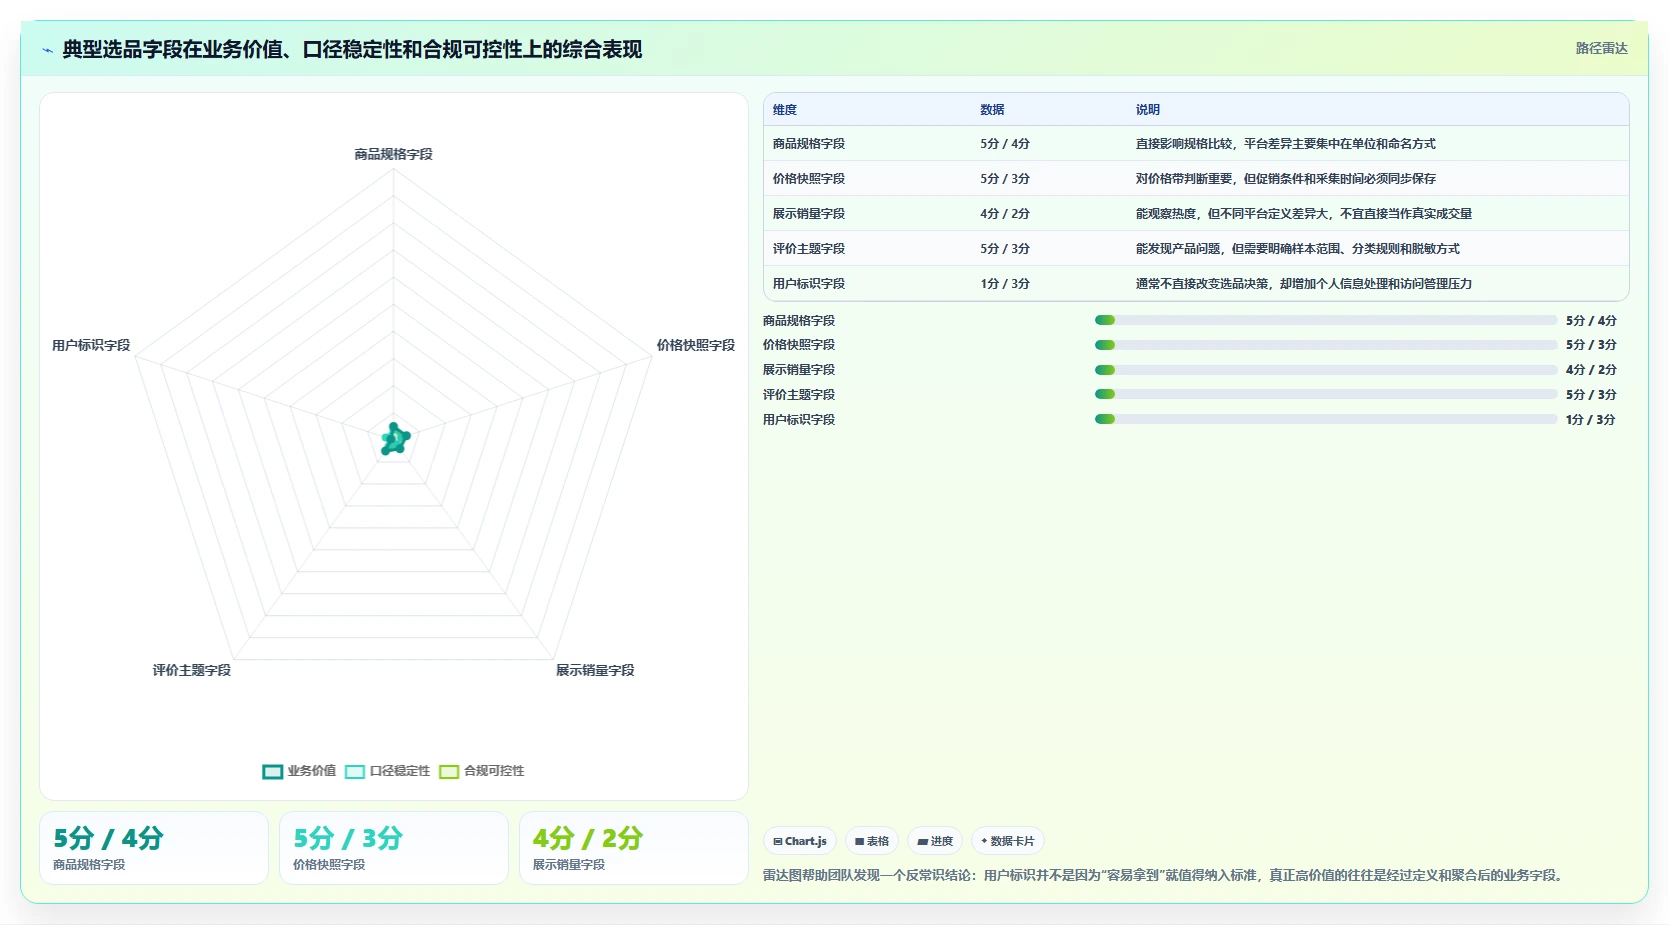
Task: Click the description starting 对价格带判断重要
Action: click(1285, 179)
